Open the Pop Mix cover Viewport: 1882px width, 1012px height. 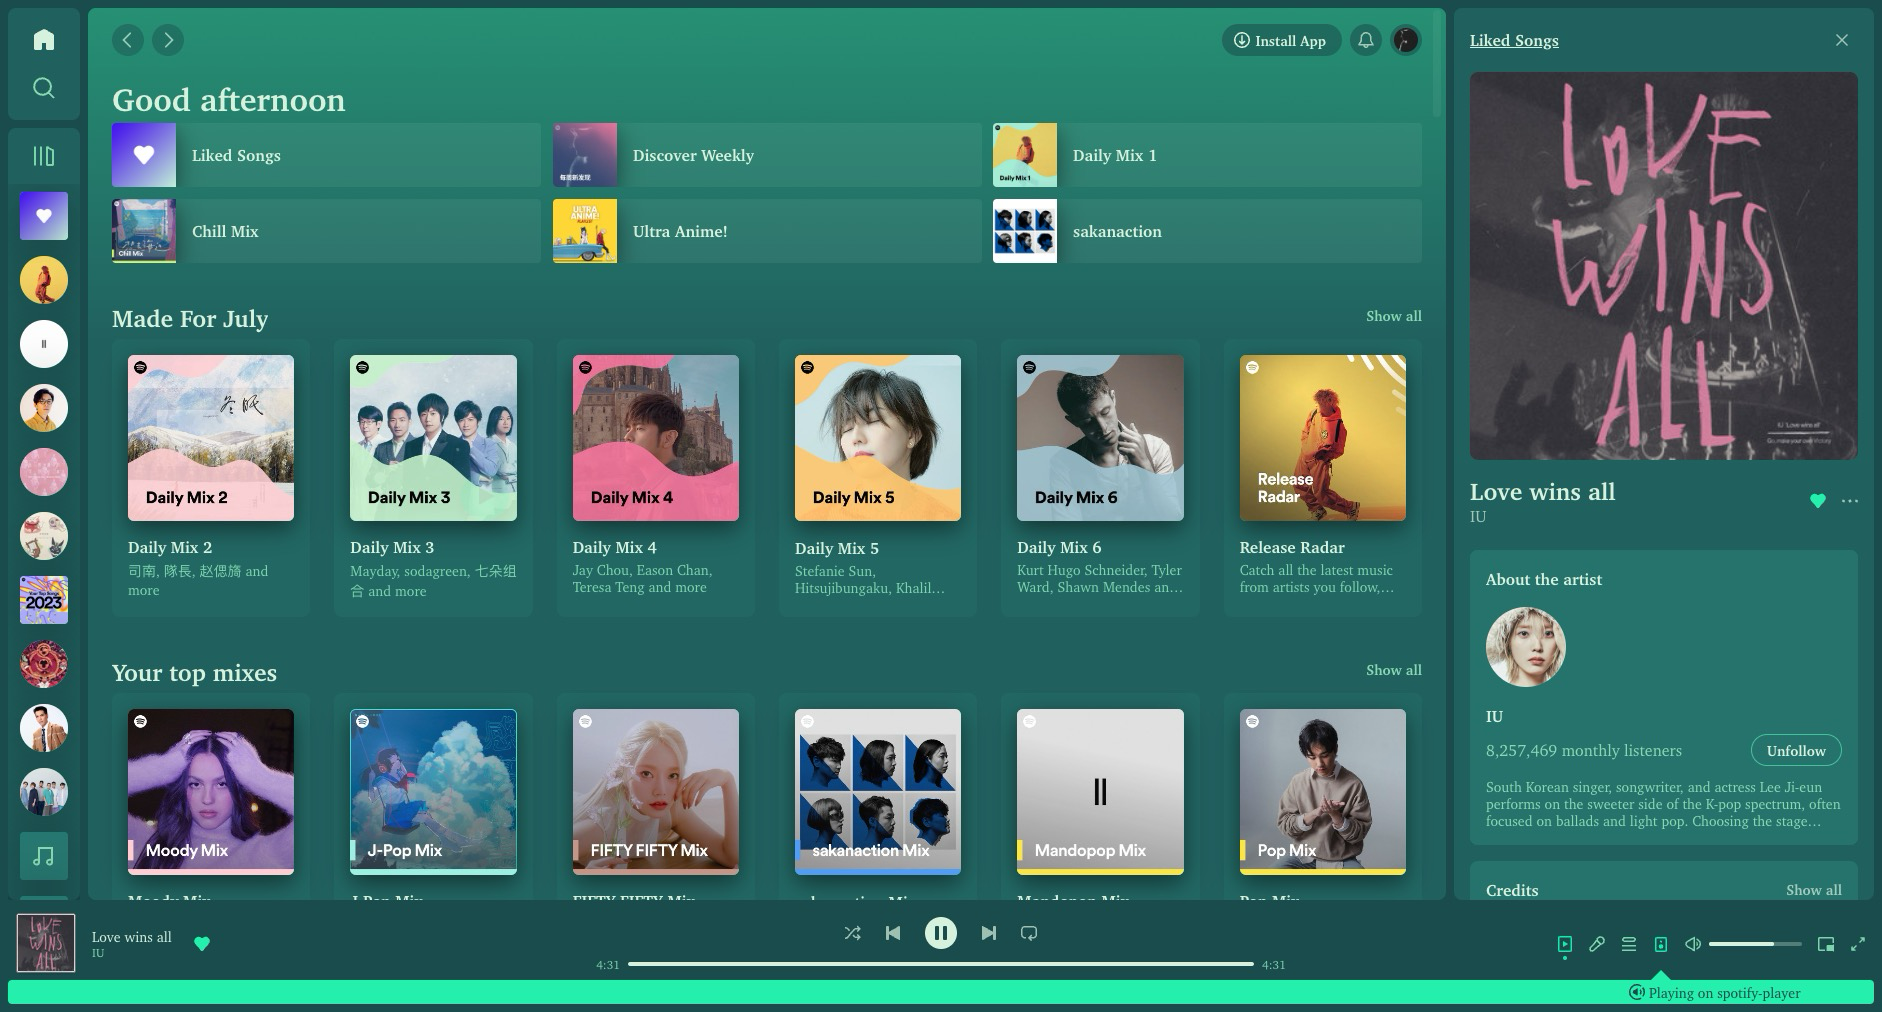click(x=1323, y=792)
